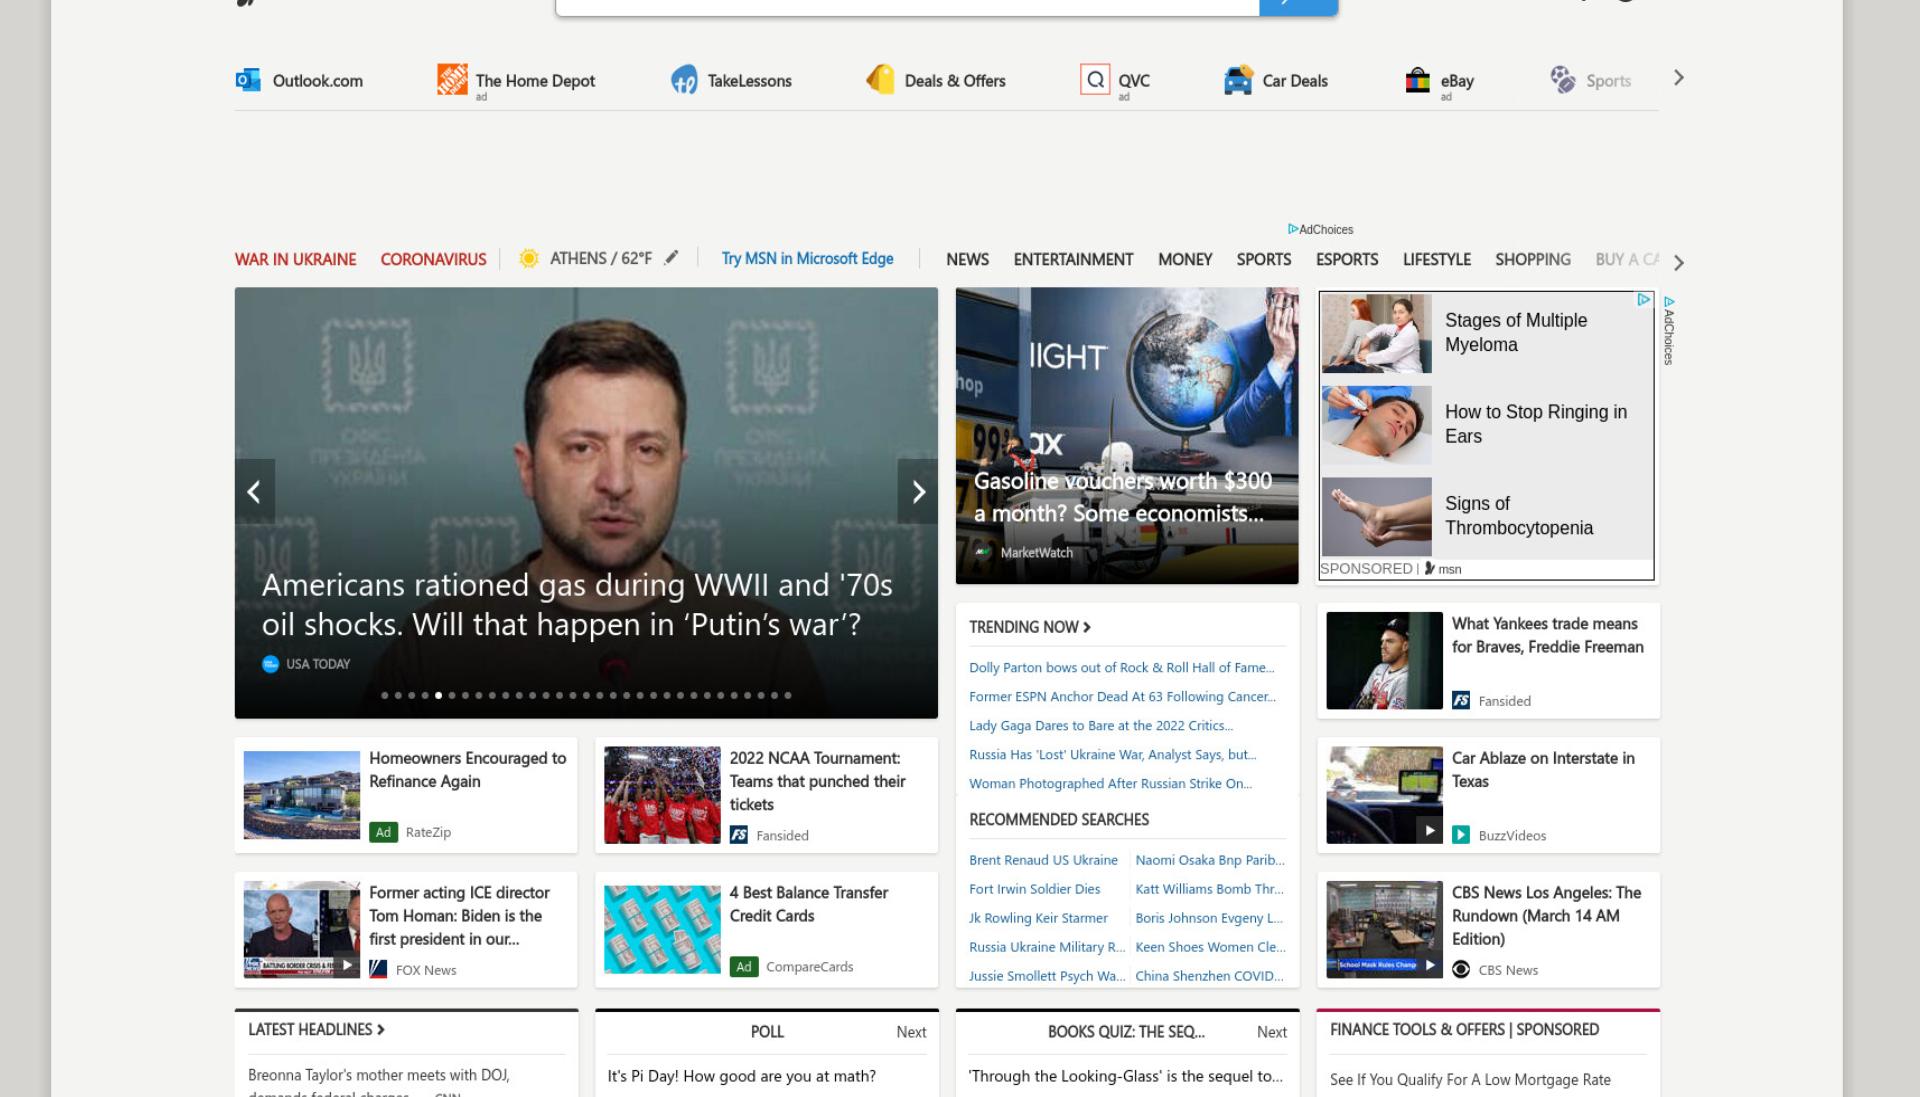Screen dimensions: 1920x1097
Task: Click the pencil icon to edit weather location
Action: point(671,257)
